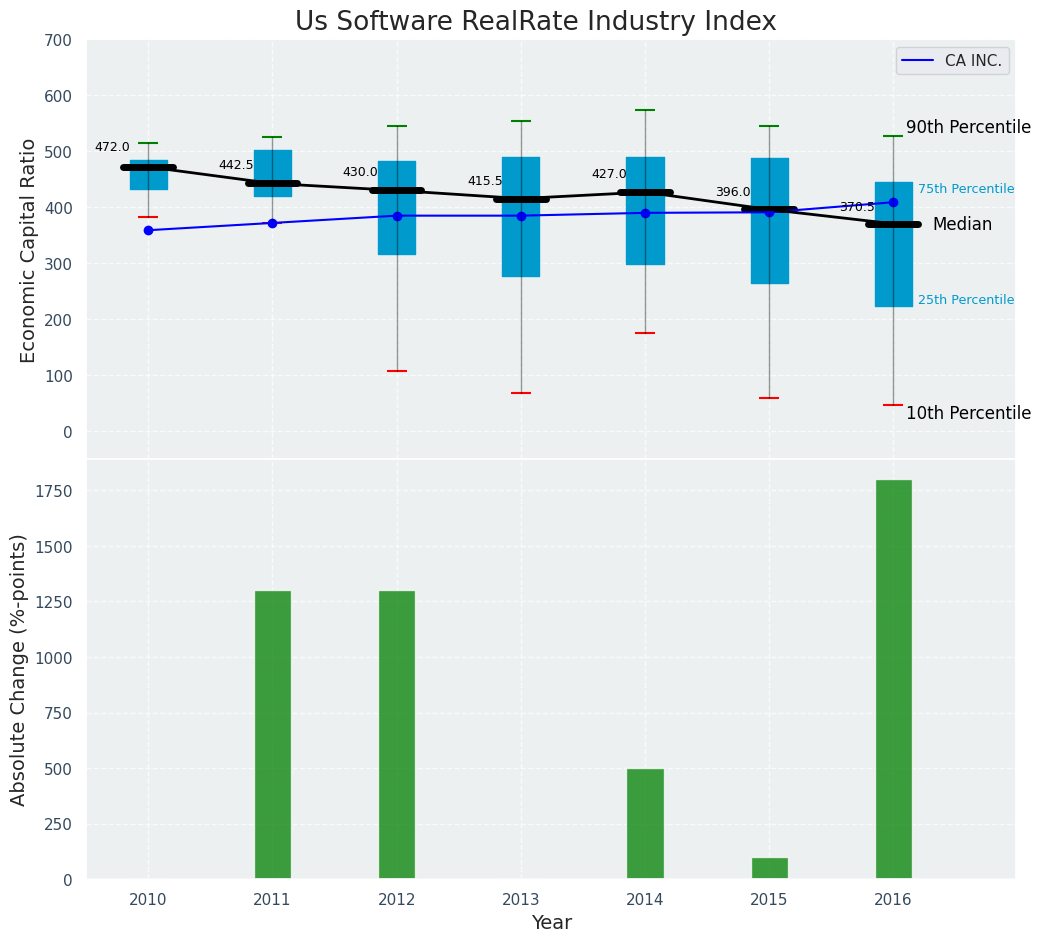Click the '25th Percentile' label

point(965,300)
